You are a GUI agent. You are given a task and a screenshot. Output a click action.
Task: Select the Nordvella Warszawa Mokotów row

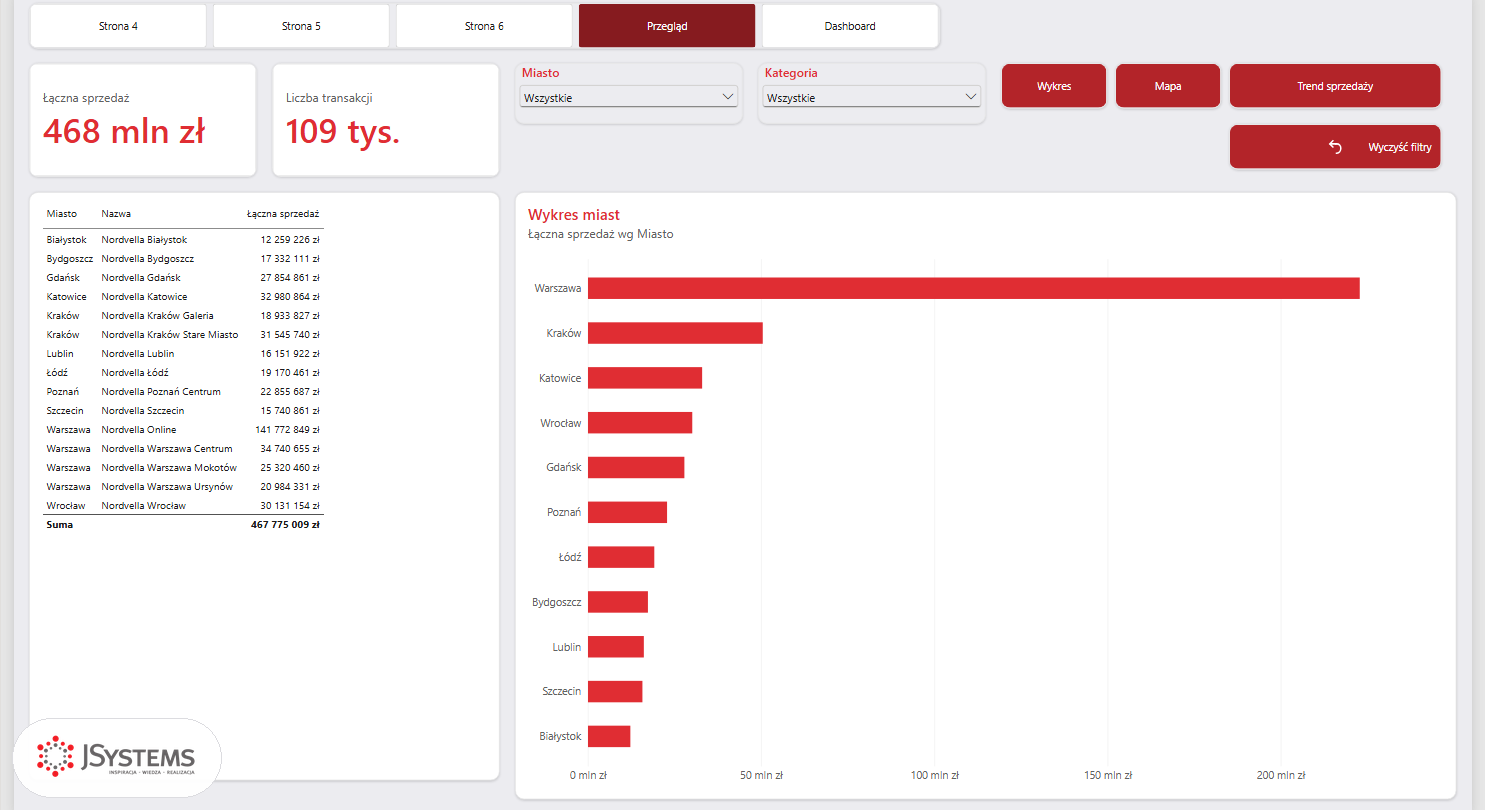tap(183, 468)
